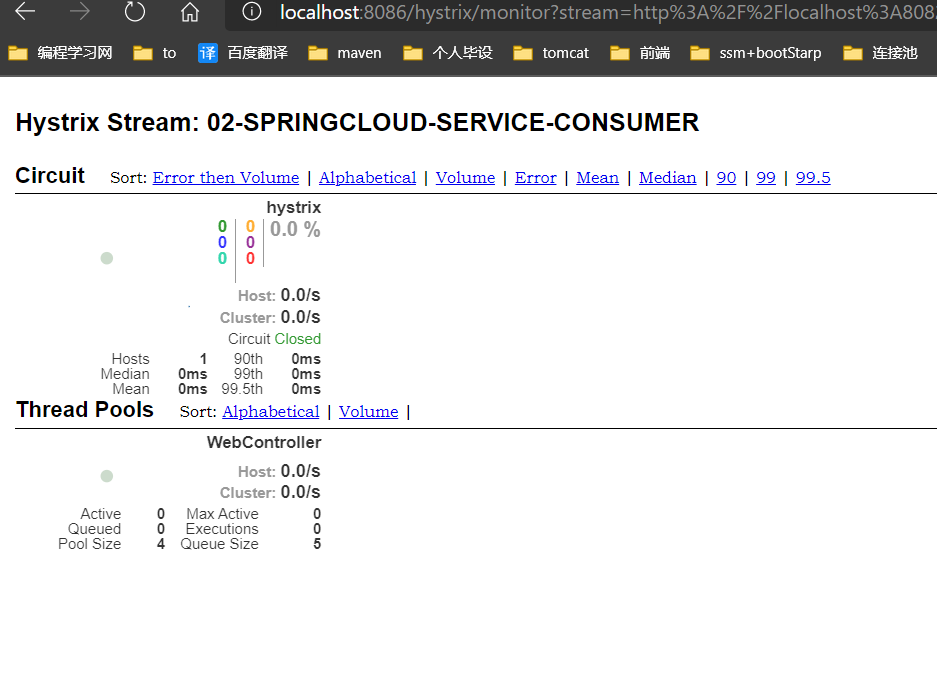Open the 百度翻译 bookmark icon

tap(207, 51)
